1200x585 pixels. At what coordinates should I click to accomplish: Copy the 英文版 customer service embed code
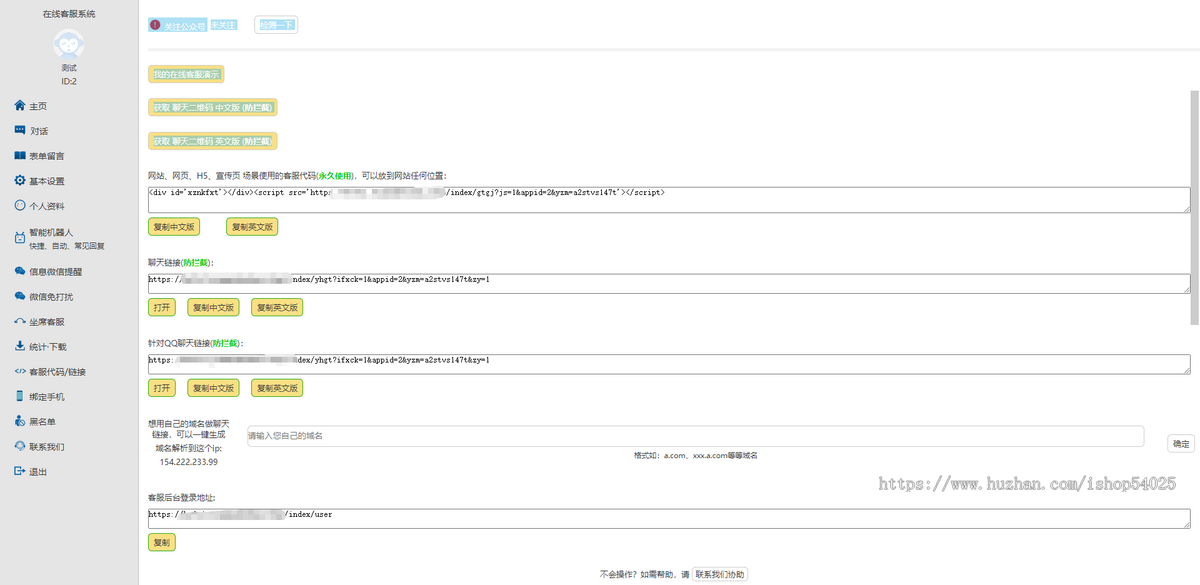pos(252,227)
